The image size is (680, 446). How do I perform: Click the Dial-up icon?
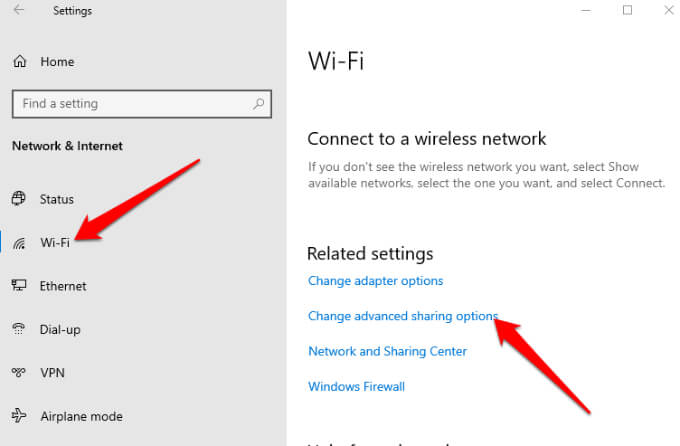pyautogui.click(x=19, y=329)
